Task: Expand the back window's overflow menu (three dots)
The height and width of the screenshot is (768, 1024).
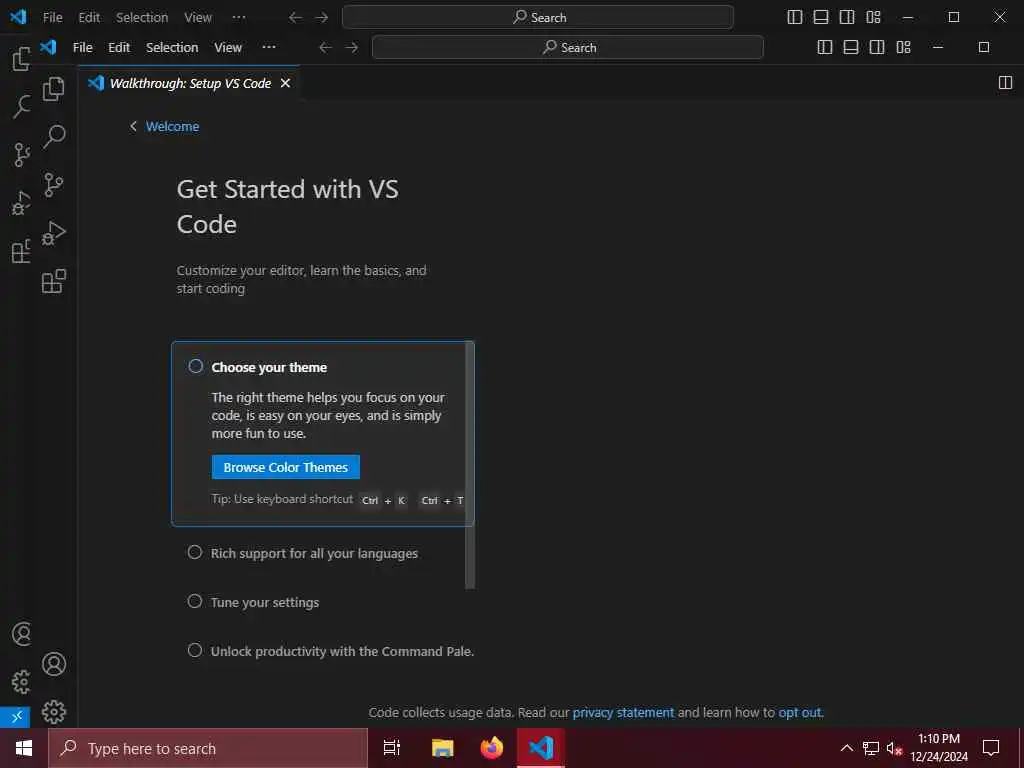Action: click(x=239, y=18)
